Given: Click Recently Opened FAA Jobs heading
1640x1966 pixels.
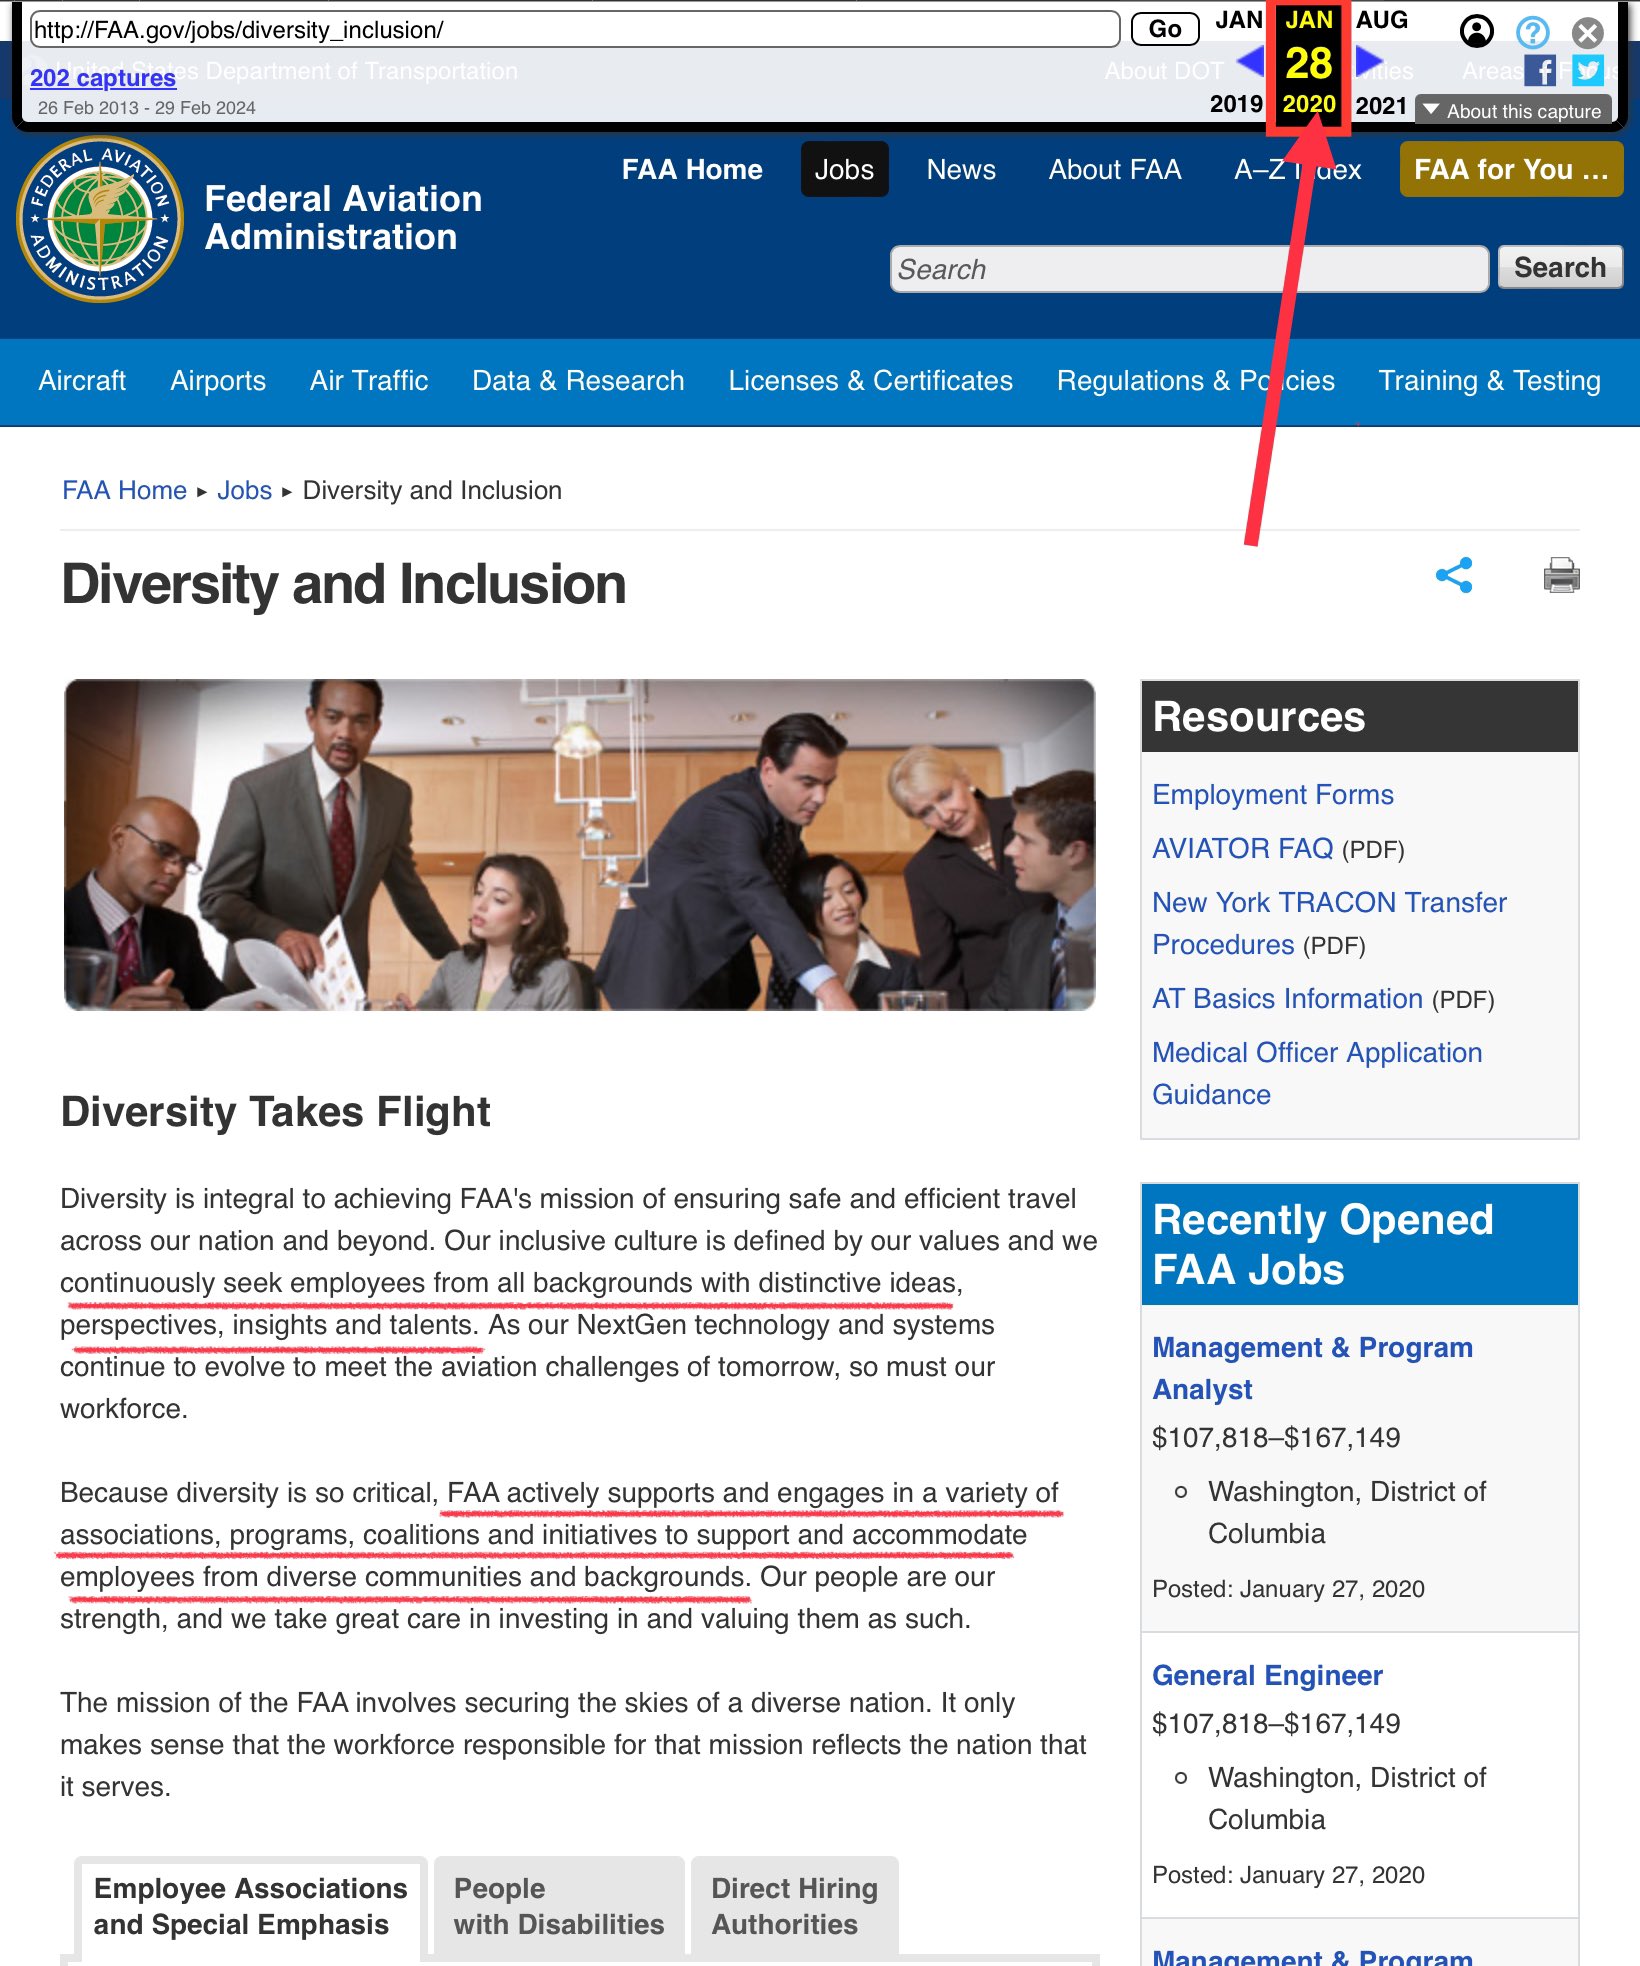Looking at the screenshot, I should pos(1359,1244).
